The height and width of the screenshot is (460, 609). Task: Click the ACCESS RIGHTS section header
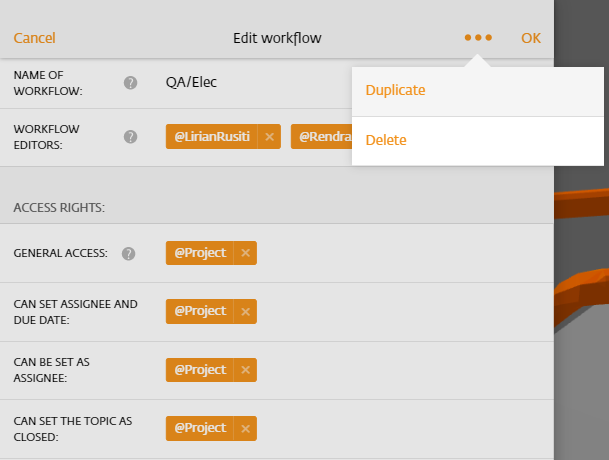coord(59,208)
